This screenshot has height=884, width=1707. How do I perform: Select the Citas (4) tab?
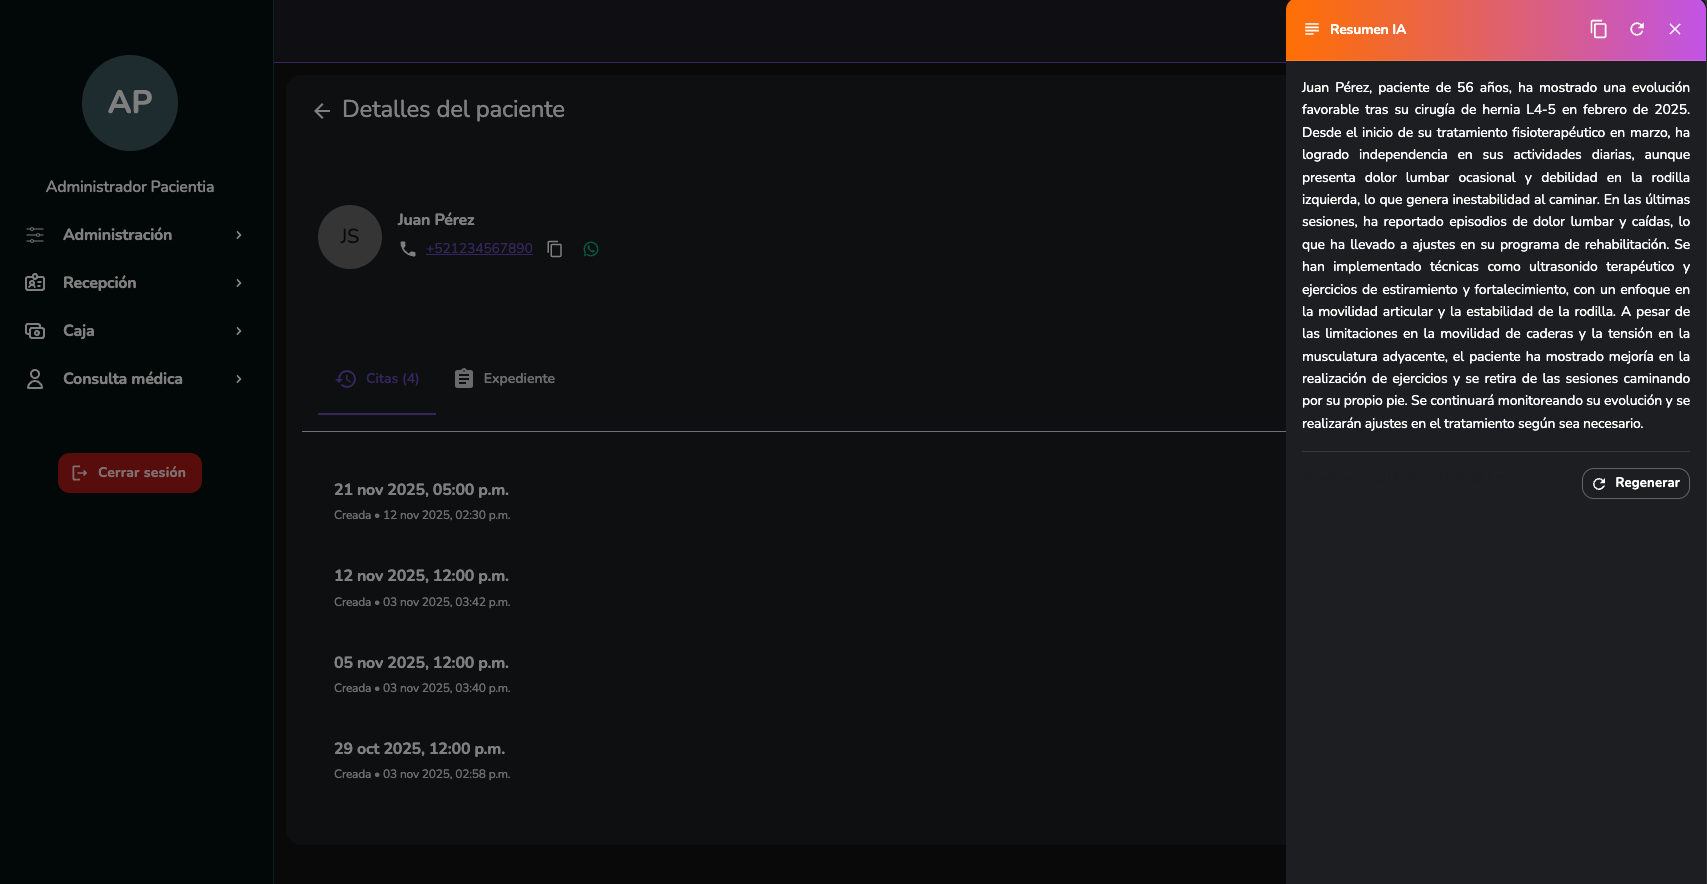point(378,379)
